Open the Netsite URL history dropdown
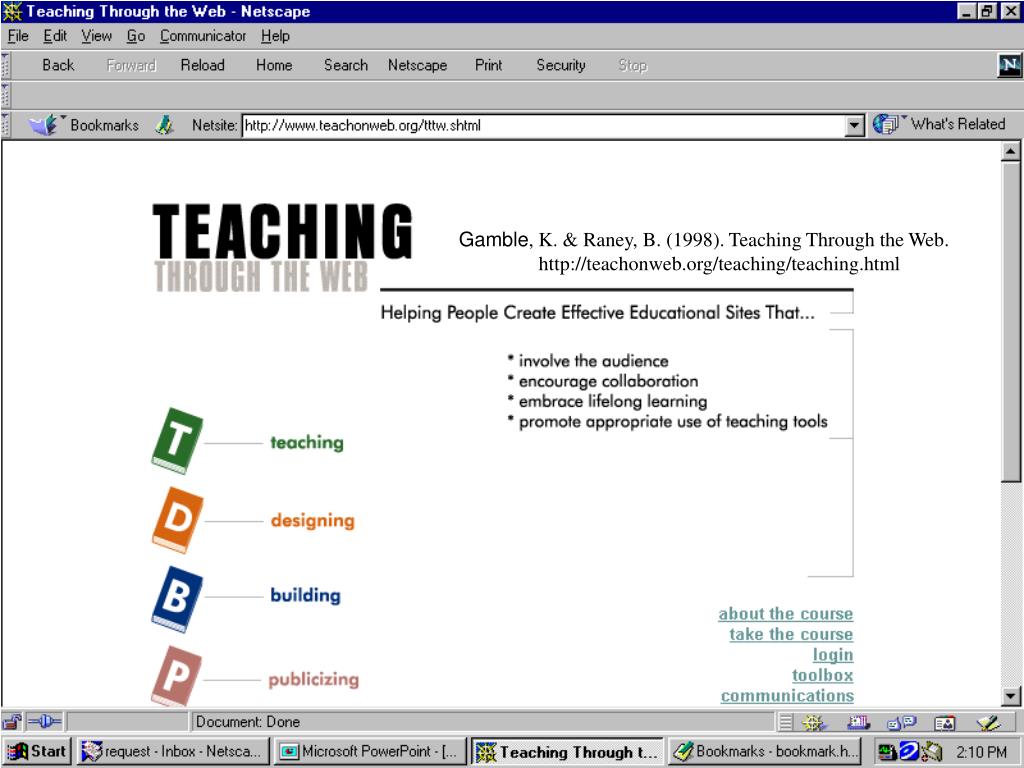Viewport: 1024px width, 768px height. [x=854, y=125]
